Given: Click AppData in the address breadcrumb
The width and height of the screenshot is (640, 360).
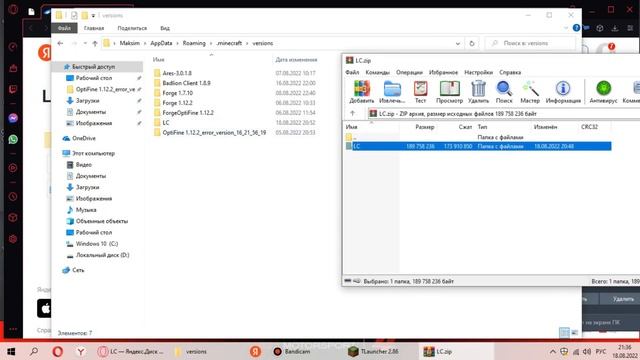Looking at the screenshot, I should click(x=161, y=43).
